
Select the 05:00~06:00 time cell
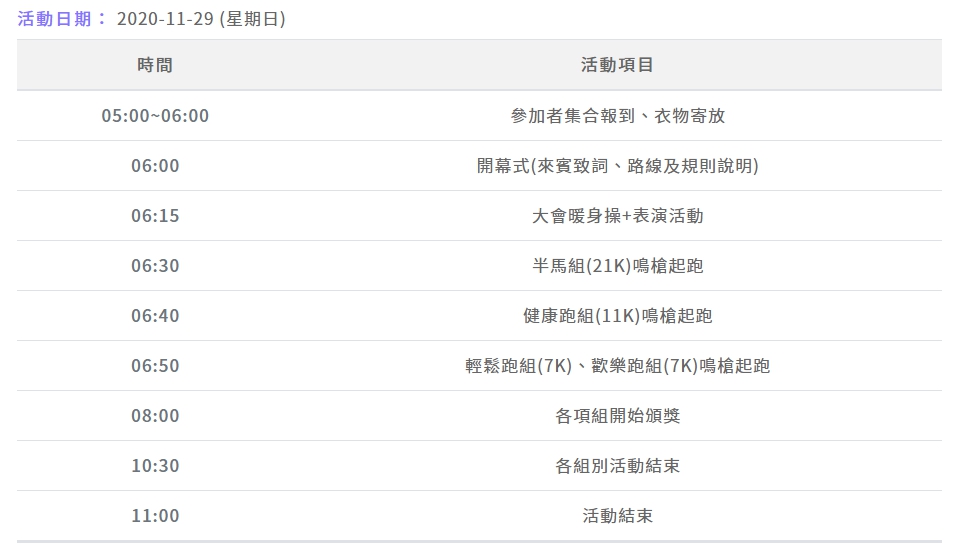(155, 116)
